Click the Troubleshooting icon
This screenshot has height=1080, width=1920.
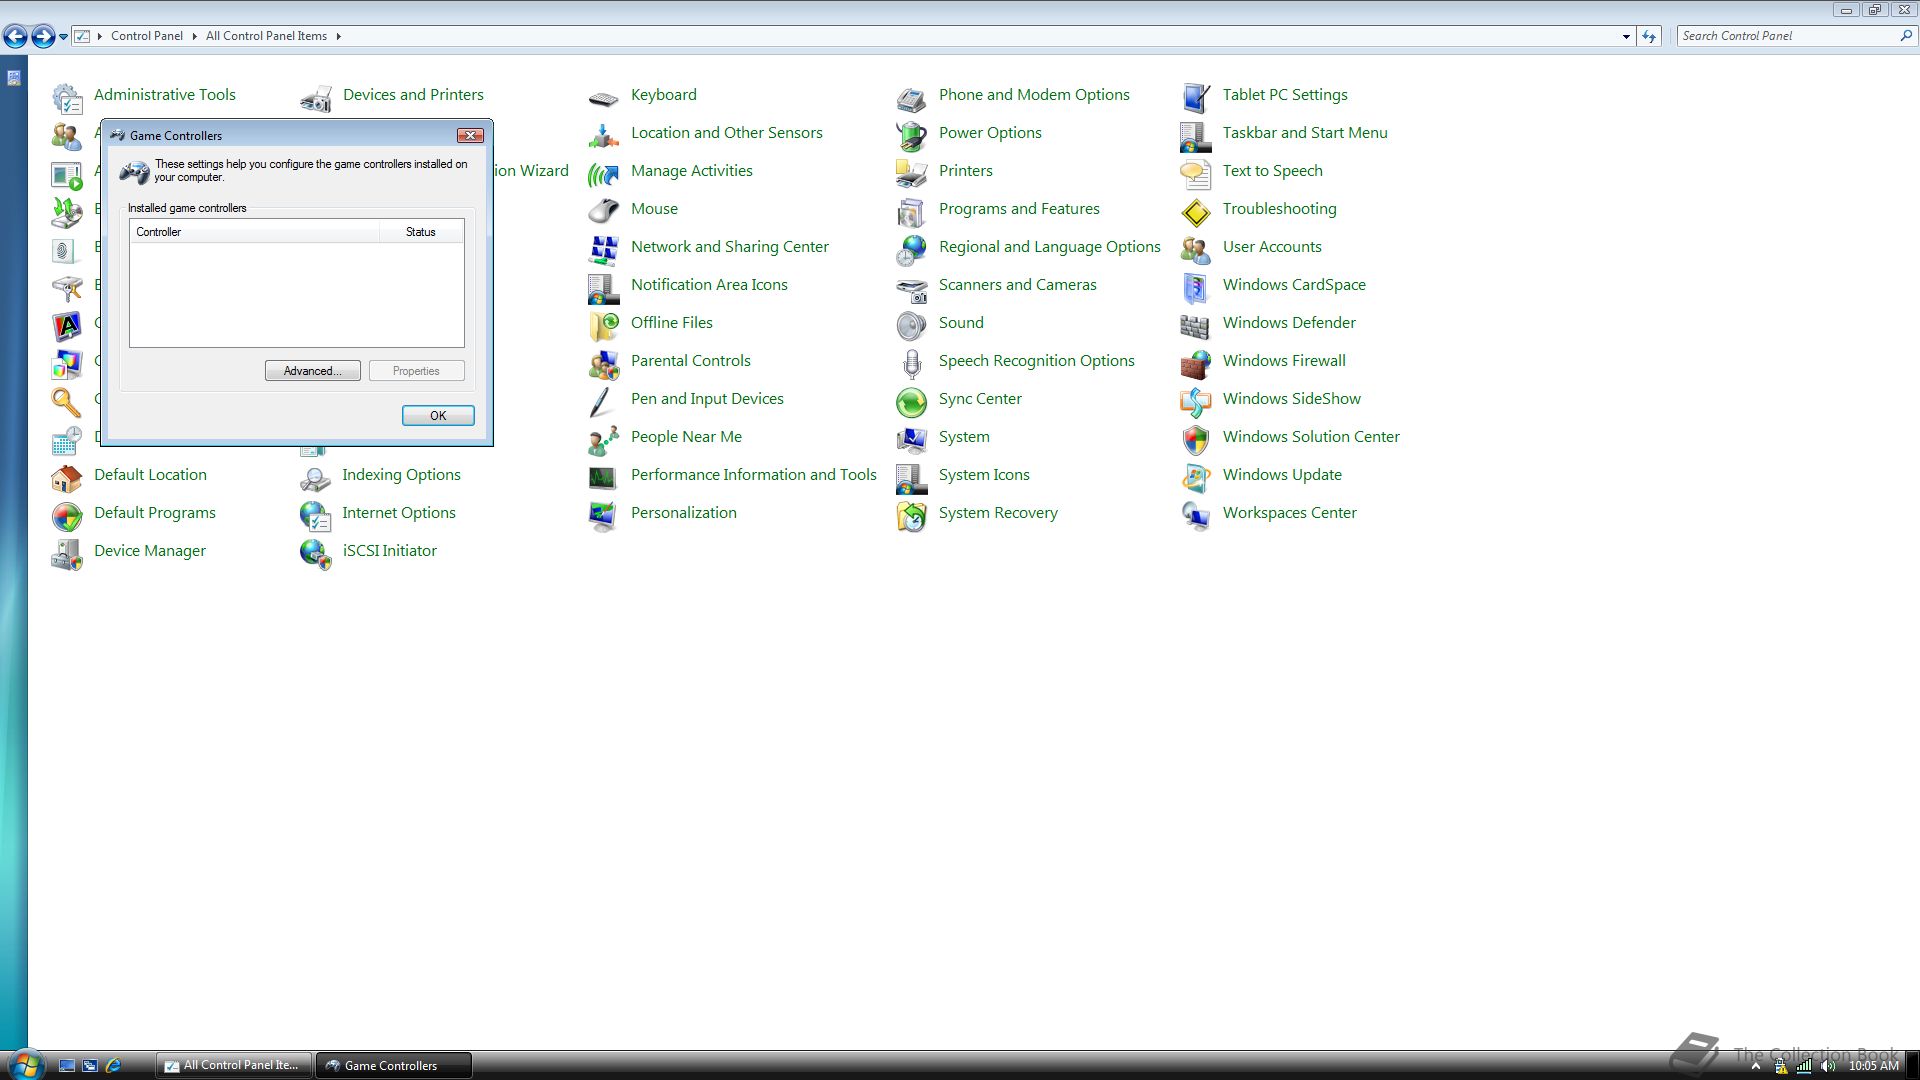click(x=1196, y=212)
